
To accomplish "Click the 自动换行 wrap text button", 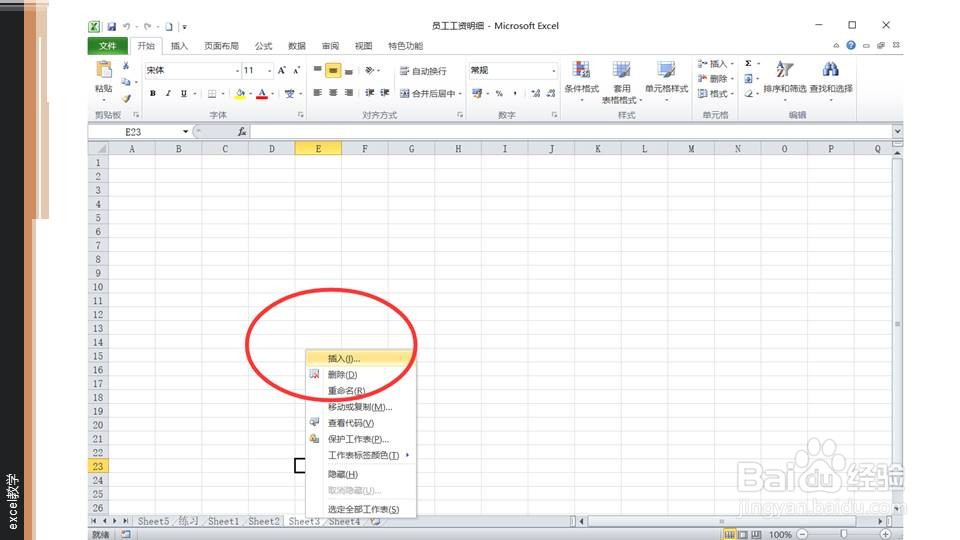I will (423, 71).
